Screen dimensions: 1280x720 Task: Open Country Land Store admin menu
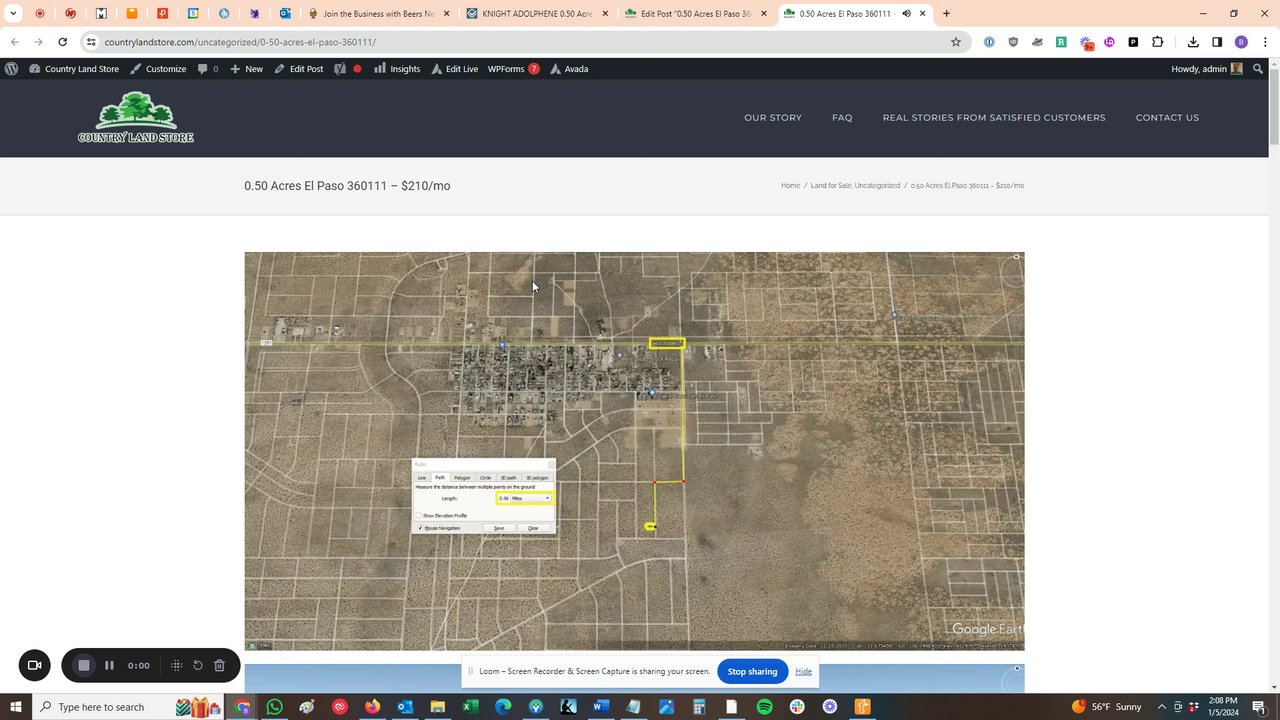tap(74, 69)
